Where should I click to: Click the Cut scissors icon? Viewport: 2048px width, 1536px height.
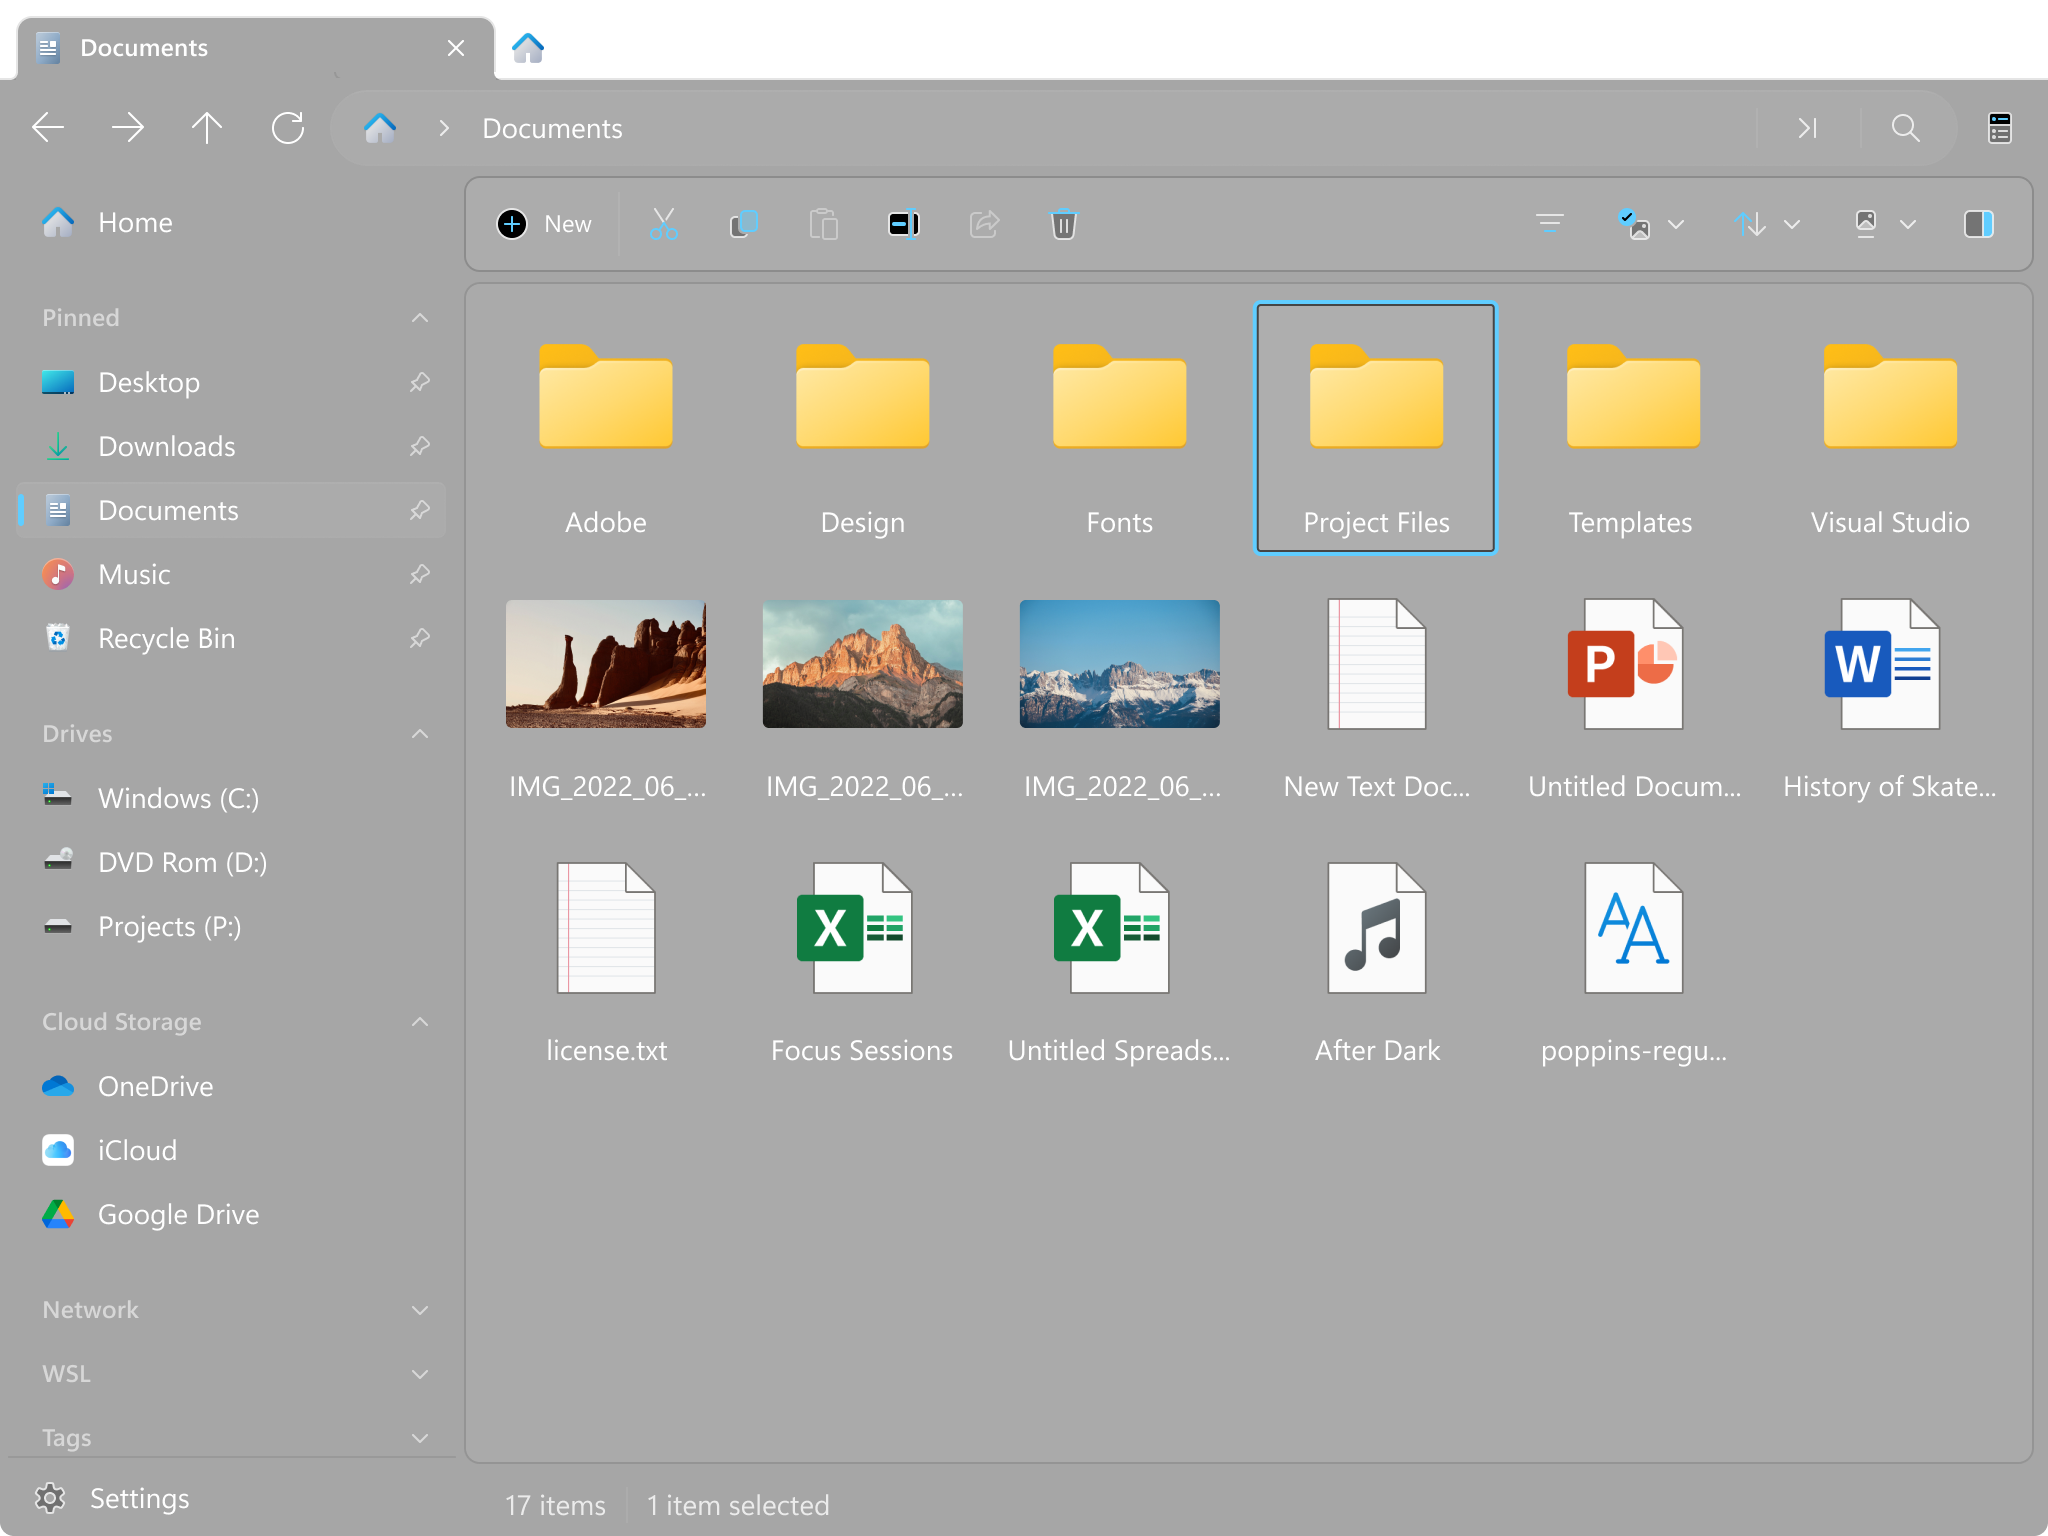(x=663, y=224)
